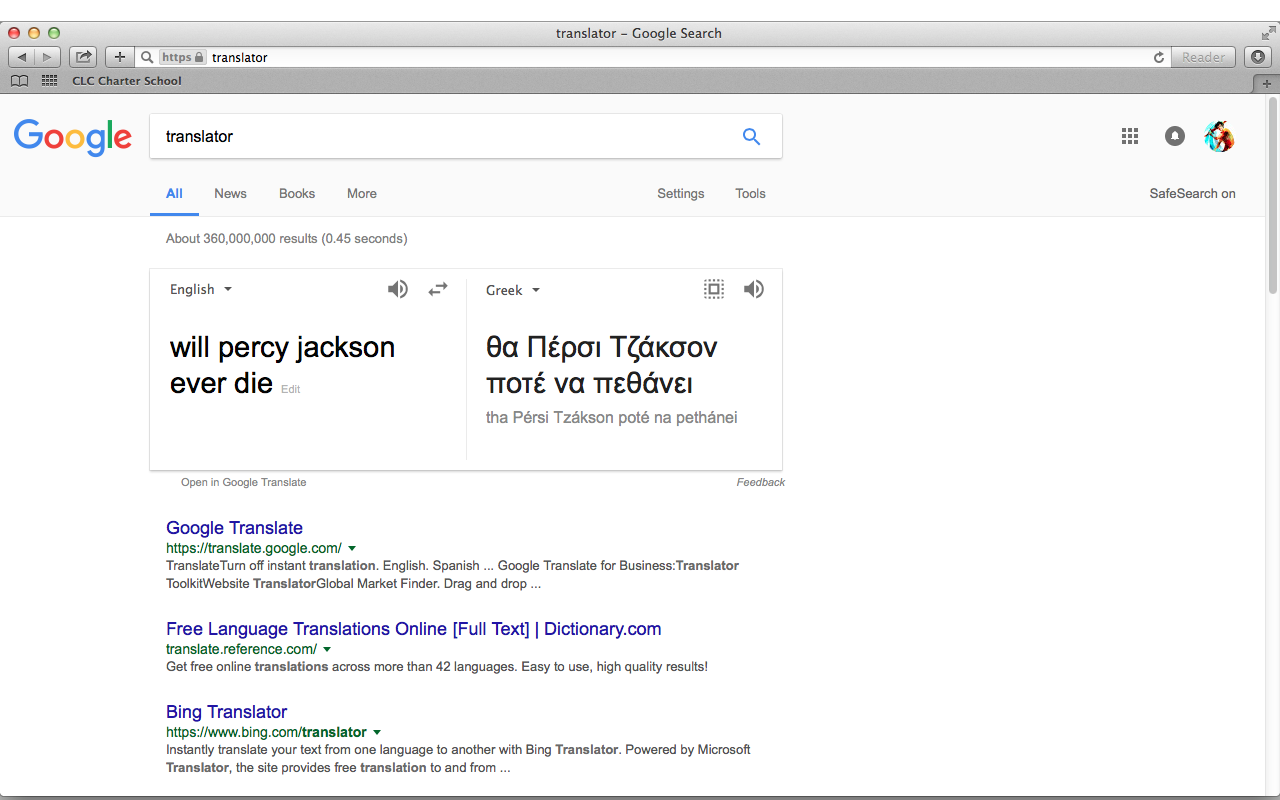
Task: Click the blue search magnifier icon
Action: pos(751,137)
